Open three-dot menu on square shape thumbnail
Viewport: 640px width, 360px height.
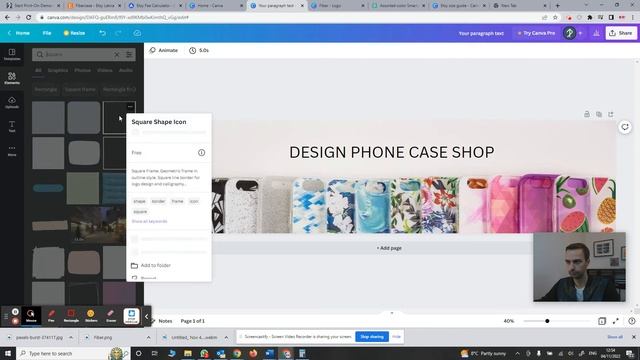click(x=130, y=107)
